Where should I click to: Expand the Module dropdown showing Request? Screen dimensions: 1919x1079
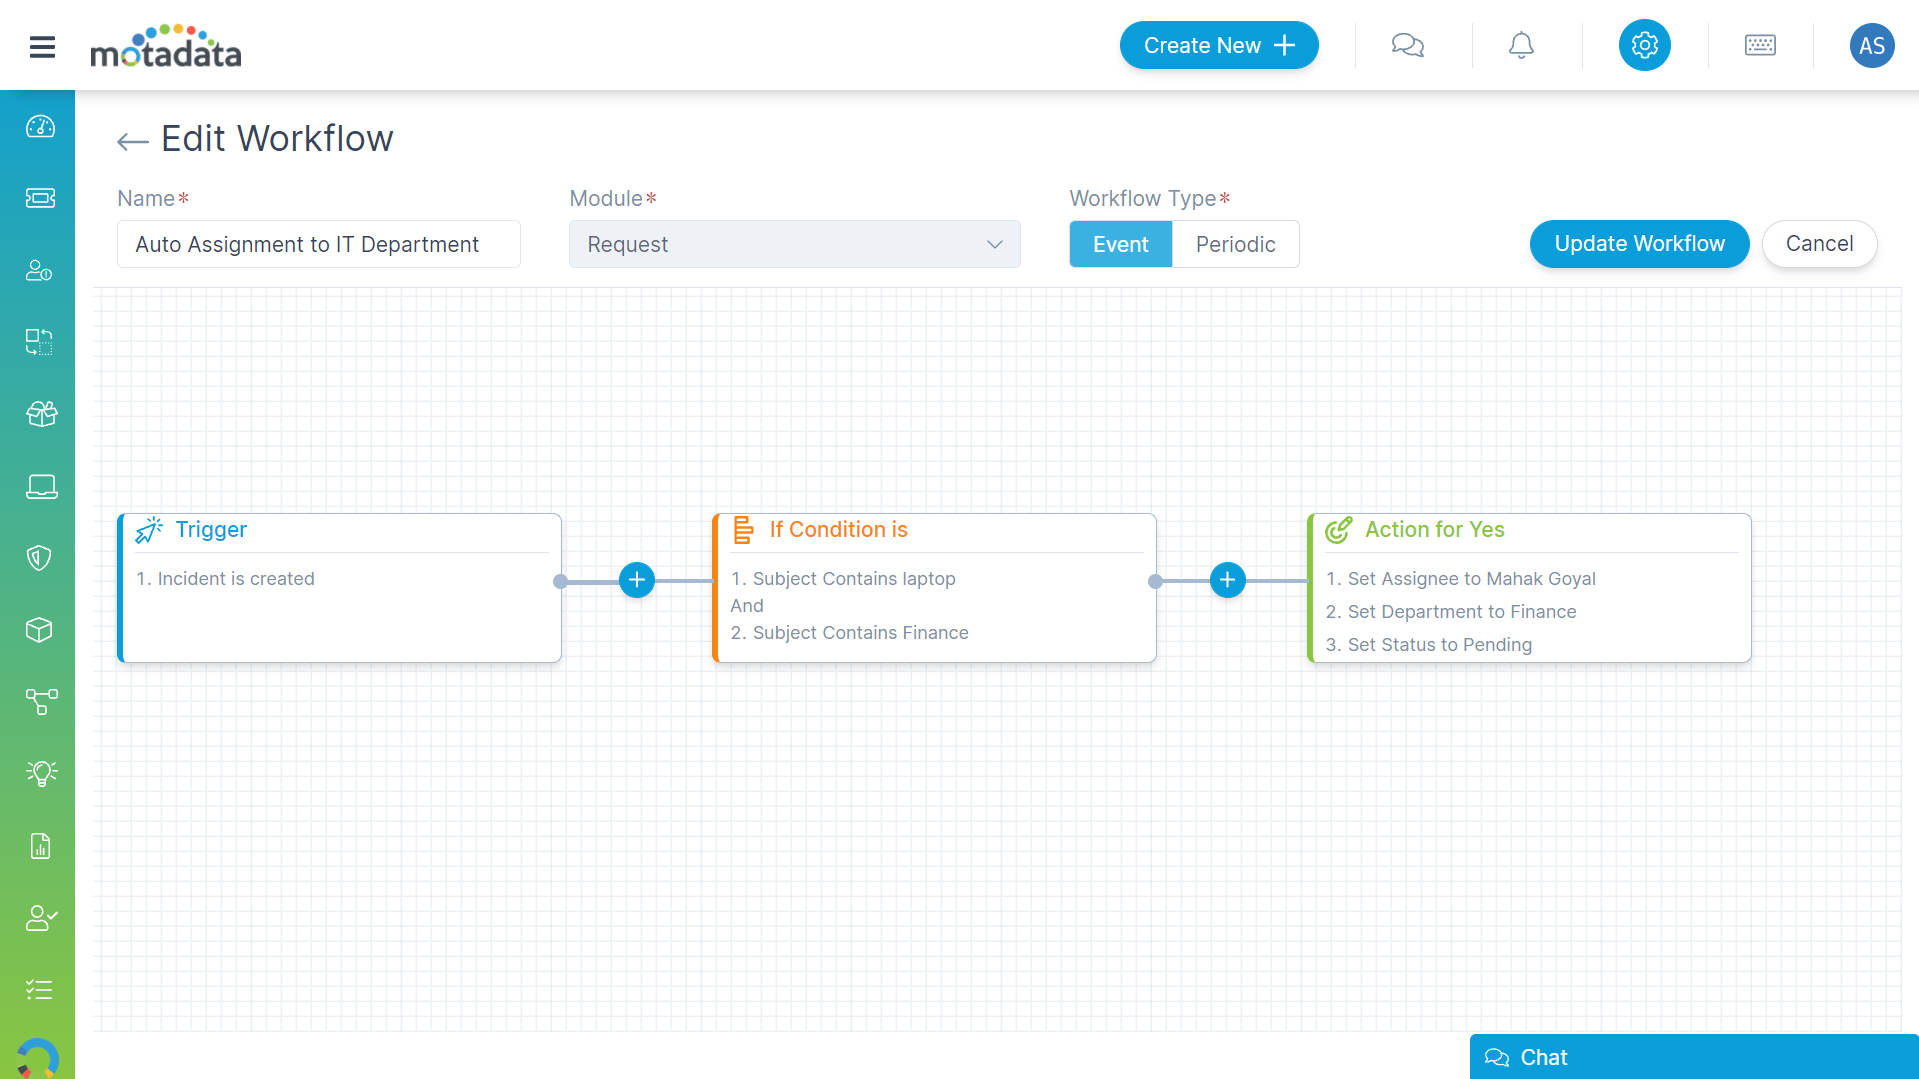click(x=794, y=245)
